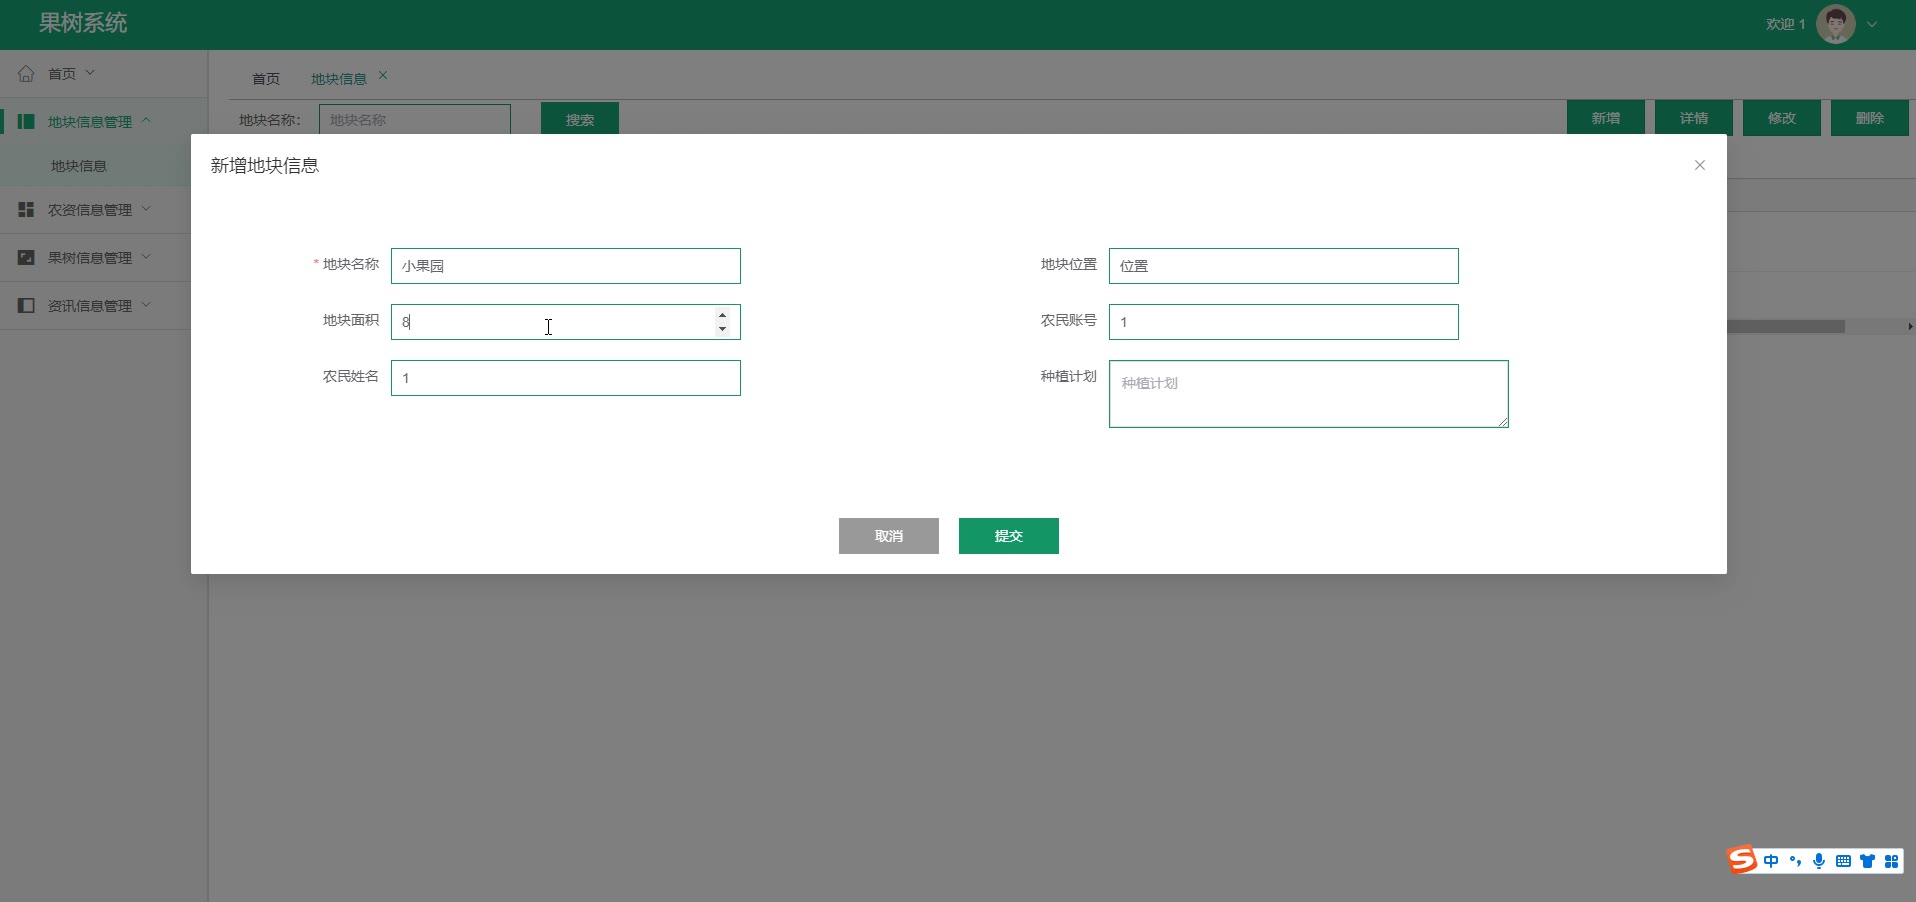The image size is (1916, 902).
Task: Expand the 农资信息管理 menu chevron
Action: (x=146, y=209)
